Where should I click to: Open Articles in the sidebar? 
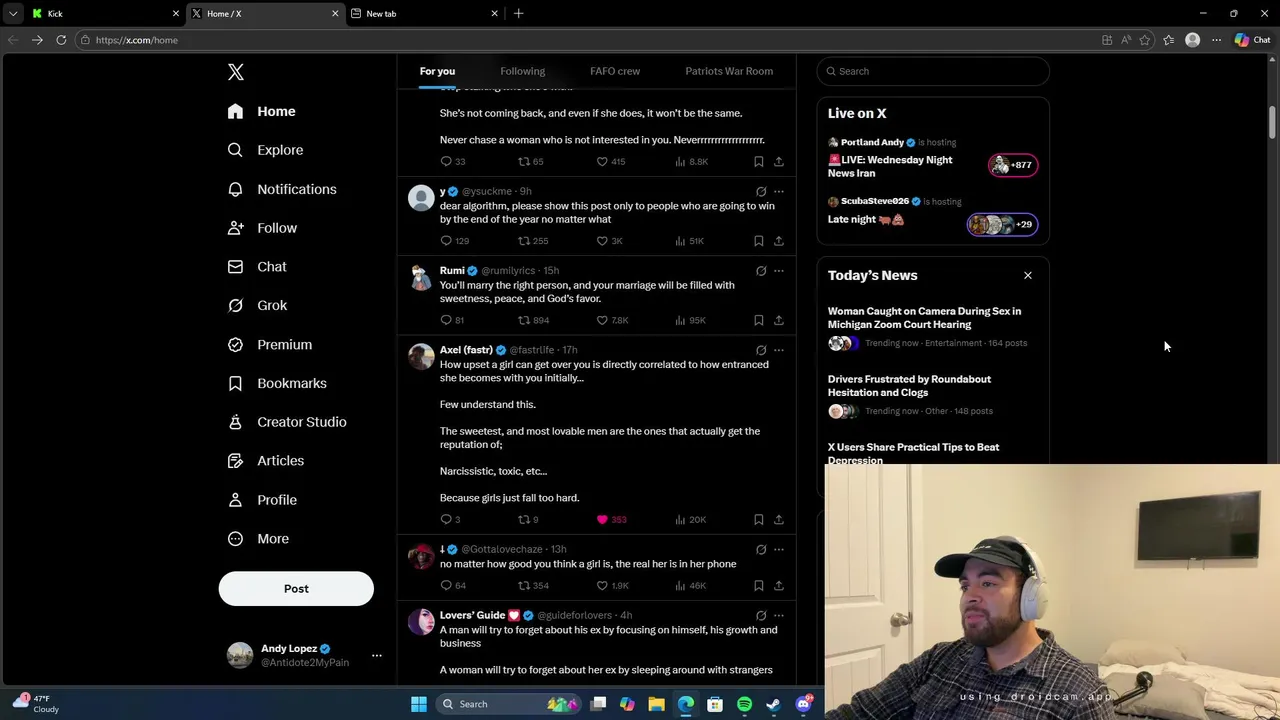pyautogui.click(x=266, y=461)
